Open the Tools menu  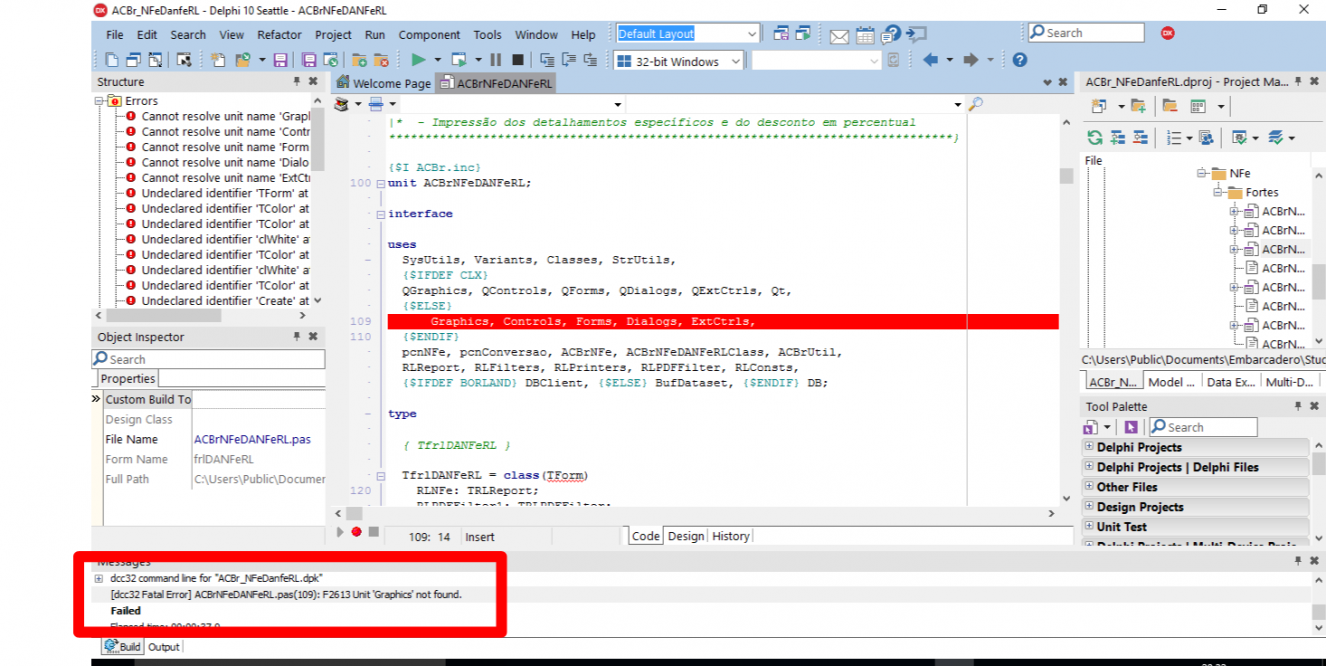point(487,35)
